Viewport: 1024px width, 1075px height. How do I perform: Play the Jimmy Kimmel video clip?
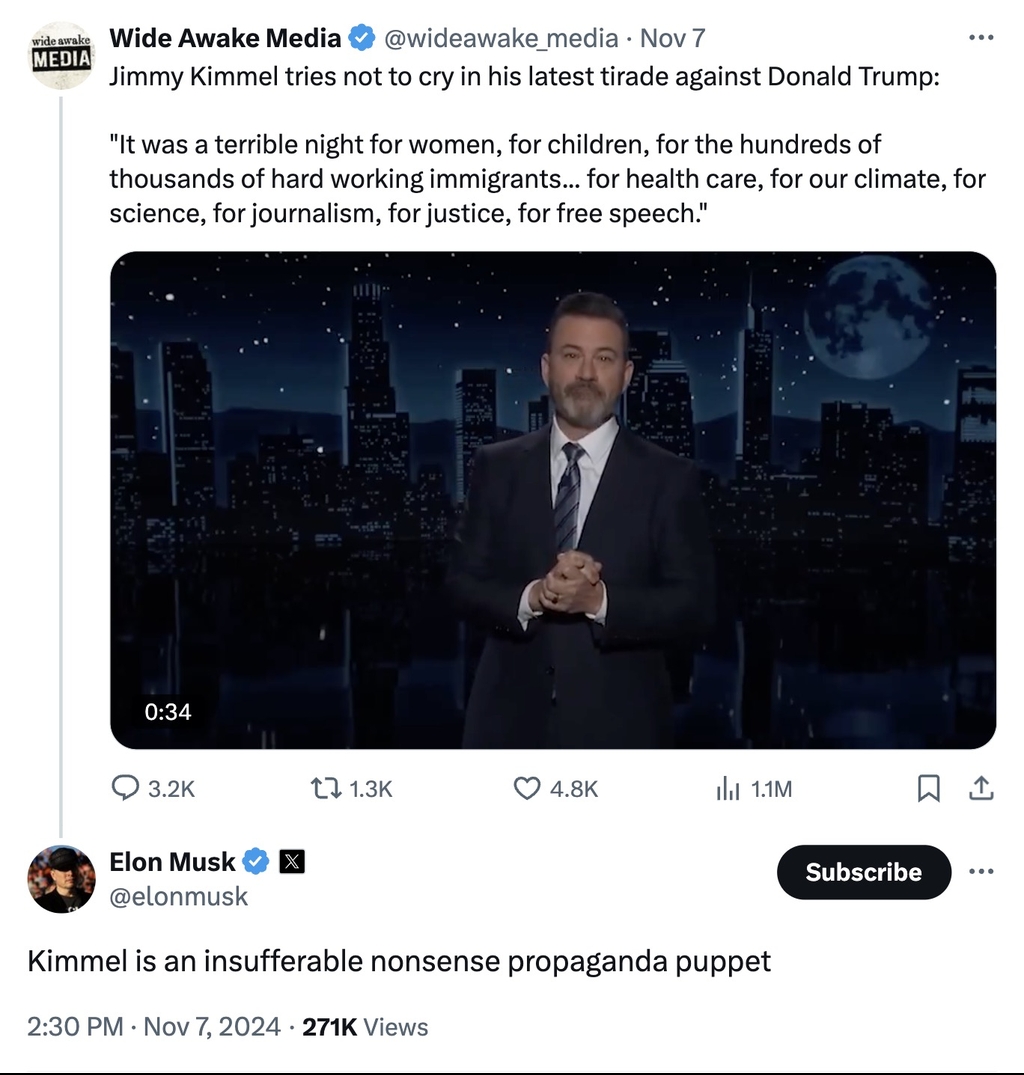tap(553, 499)
